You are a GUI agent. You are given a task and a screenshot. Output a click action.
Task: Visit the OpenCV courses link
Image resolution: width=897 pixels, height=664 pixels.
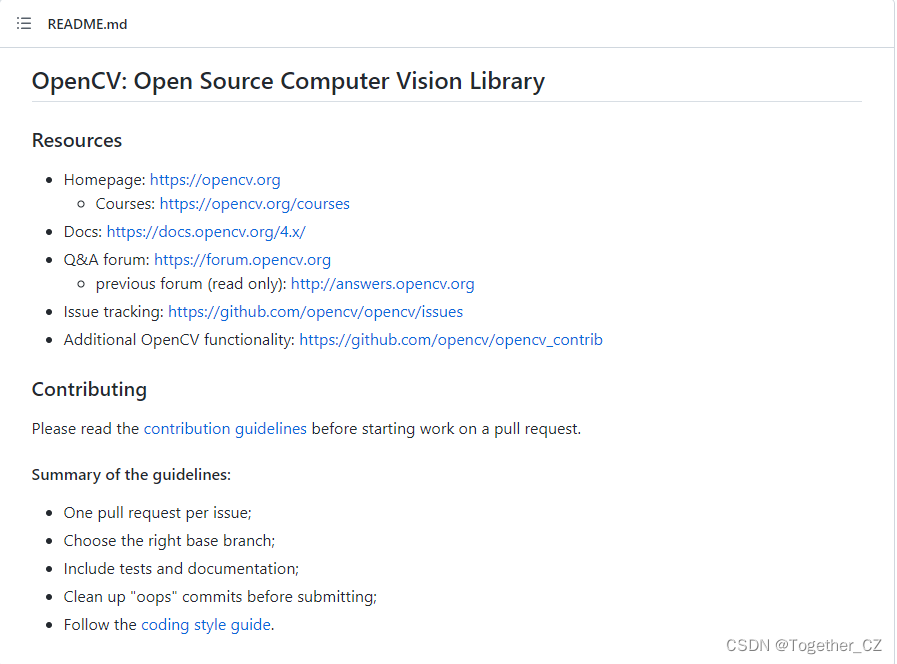tap(254, 203)
